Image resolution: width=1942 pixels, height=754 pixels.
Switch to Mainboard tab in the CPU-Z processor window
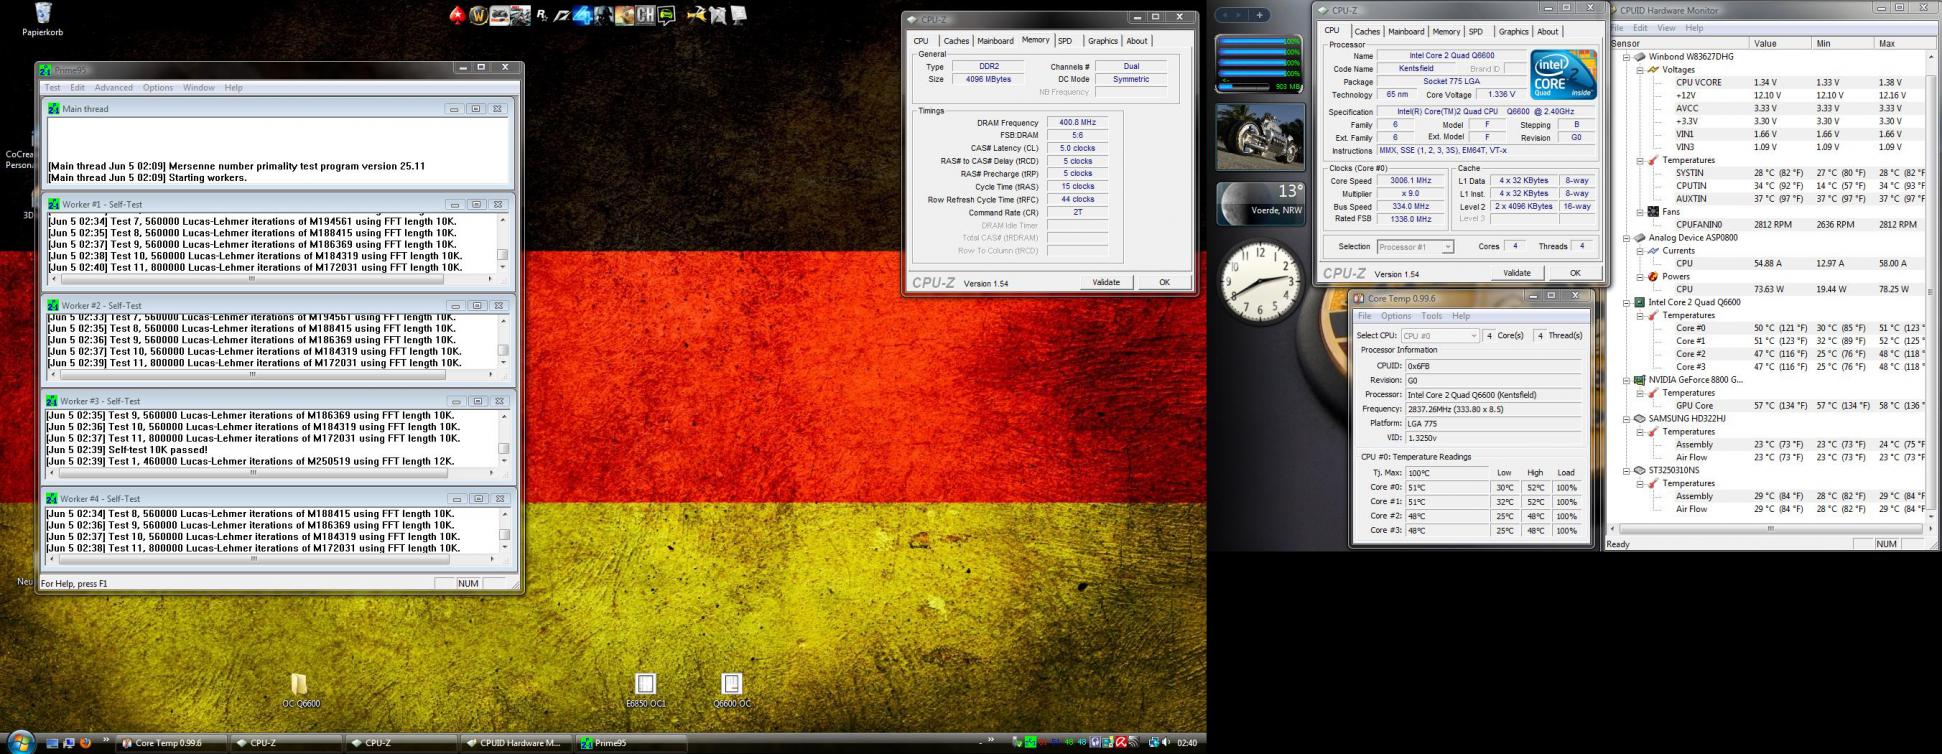[x=1405, y=32]
